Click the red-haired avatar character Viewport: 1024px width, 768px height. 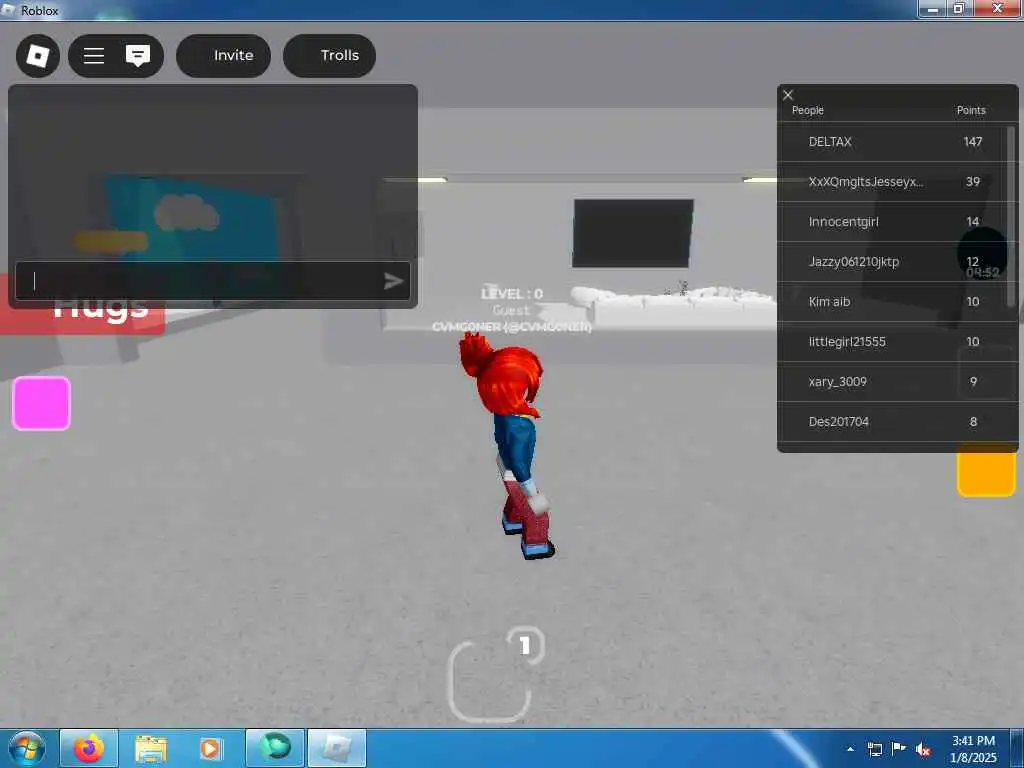pos(509,444)
